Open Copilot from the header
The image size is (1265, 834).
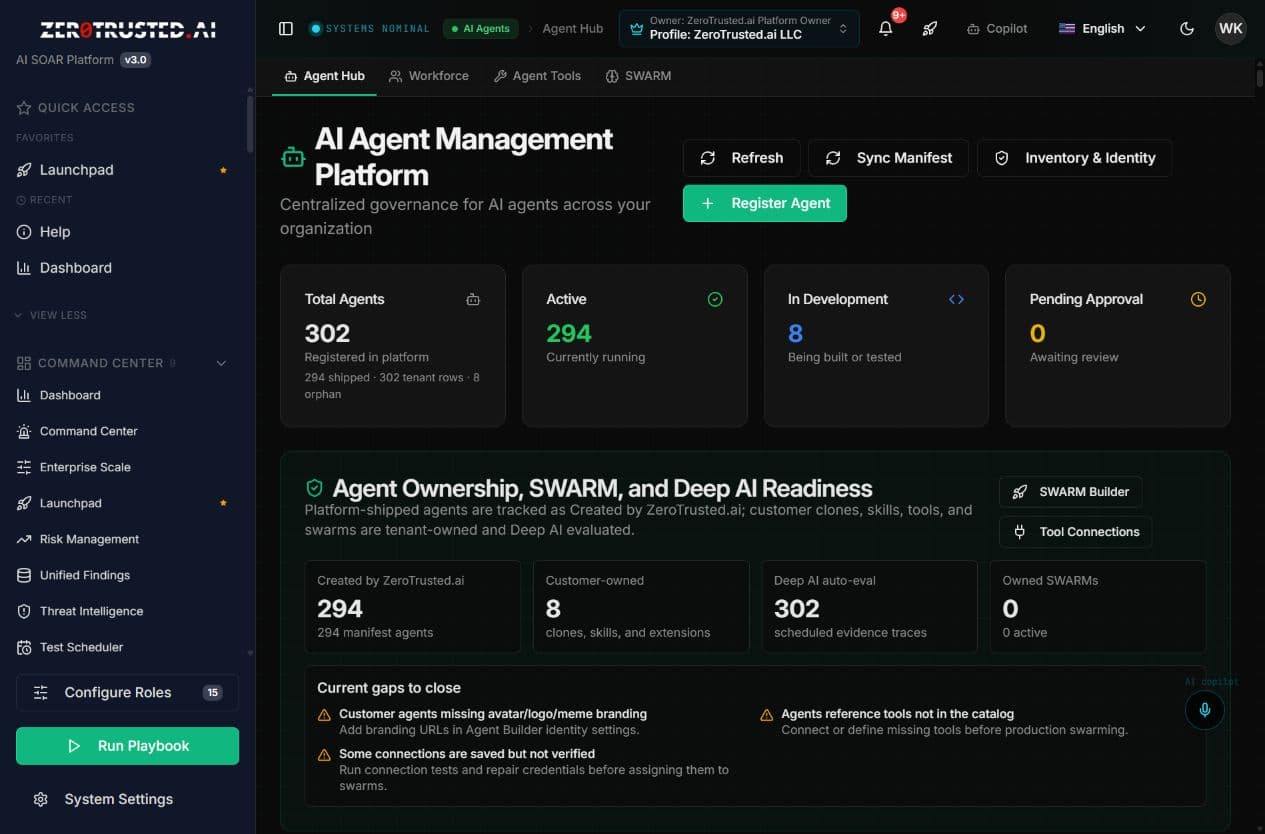997,28
